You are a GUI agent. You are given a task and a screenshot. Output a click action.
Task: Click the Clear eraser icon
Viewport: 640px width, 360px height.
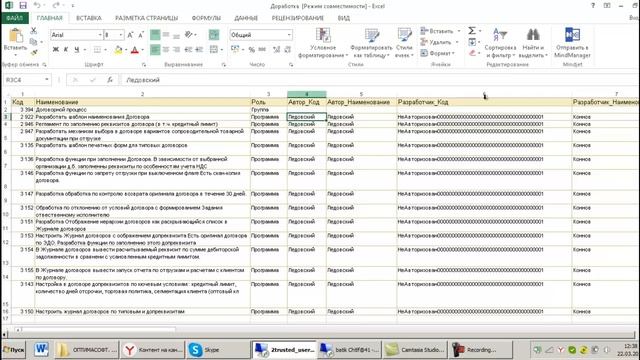point(472,53)
